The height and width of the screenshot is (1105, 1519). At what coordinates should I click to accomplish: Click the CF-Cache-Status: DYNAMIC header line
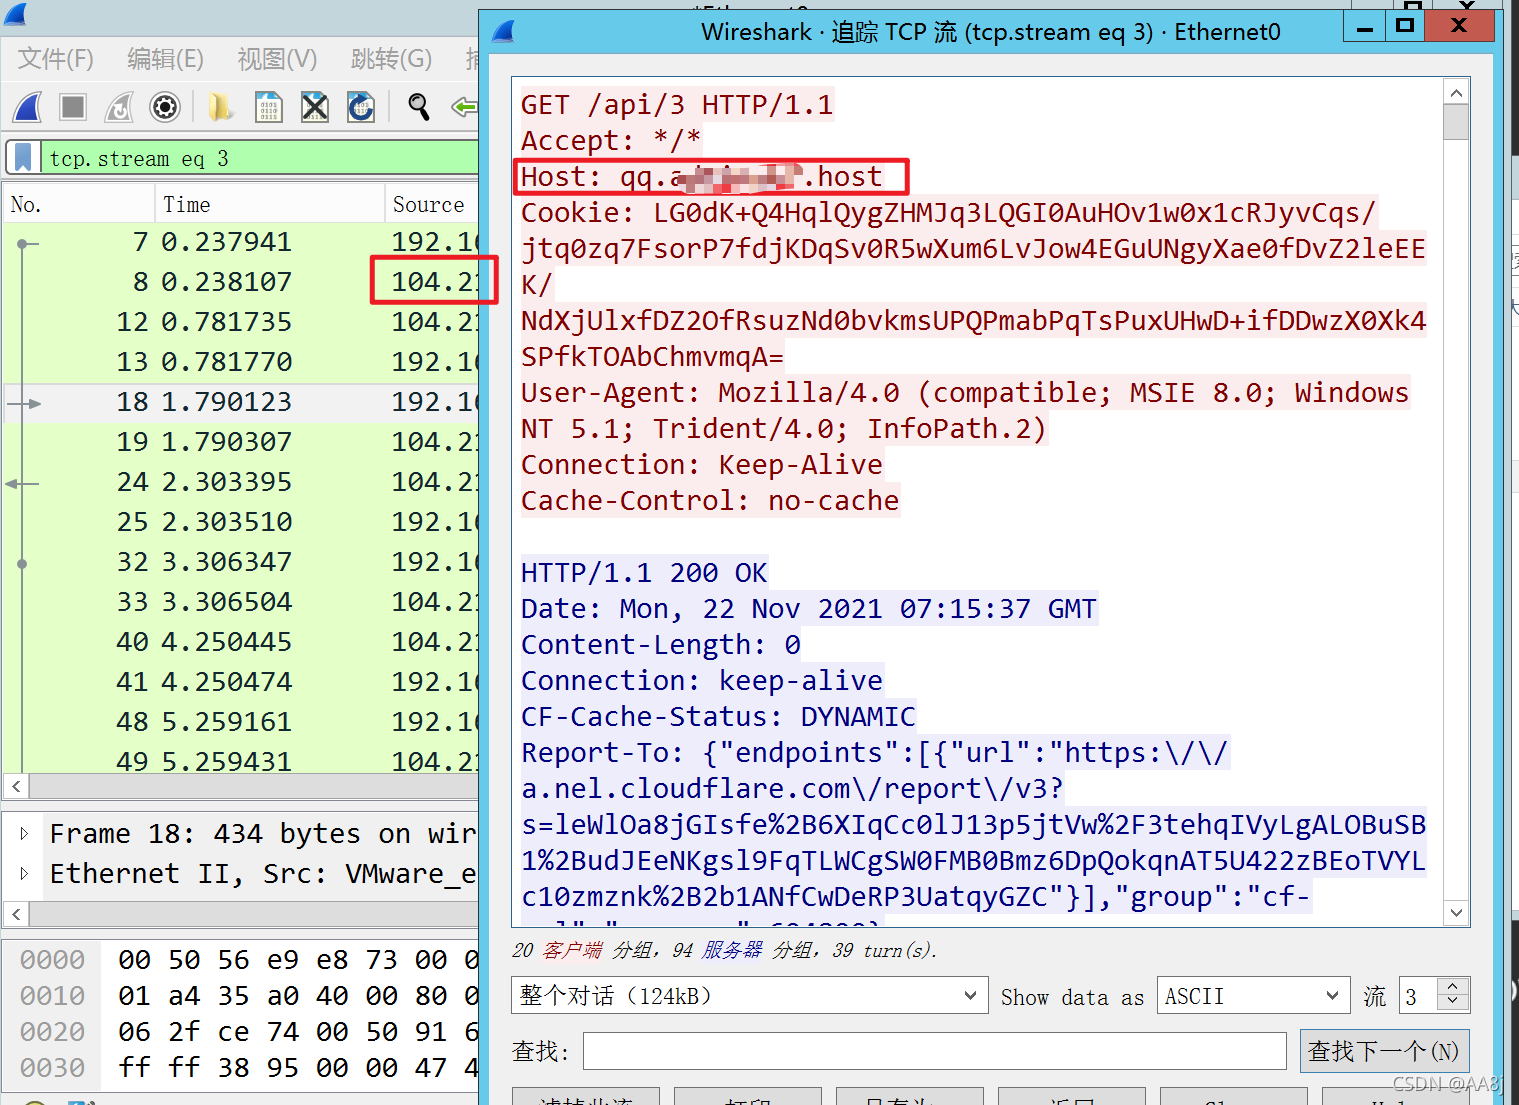(x=718, y=717)
